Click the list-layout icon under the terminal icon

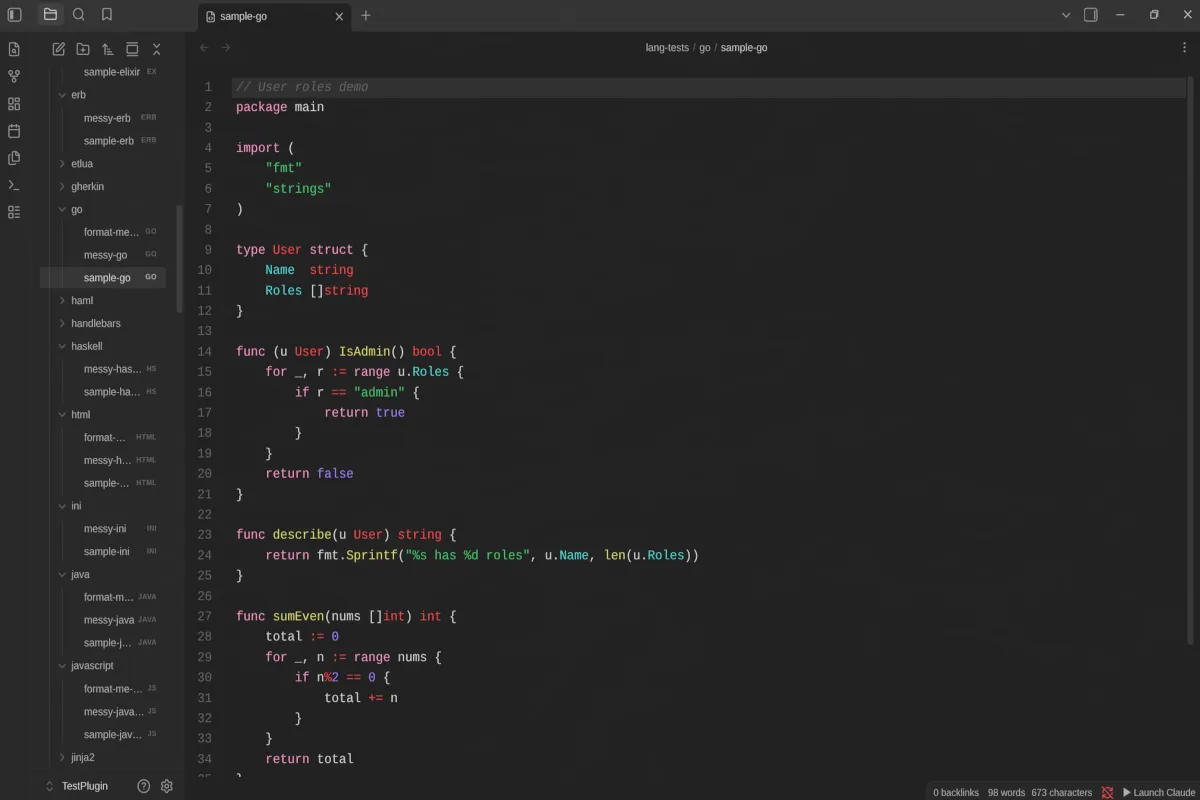point(14,212)
